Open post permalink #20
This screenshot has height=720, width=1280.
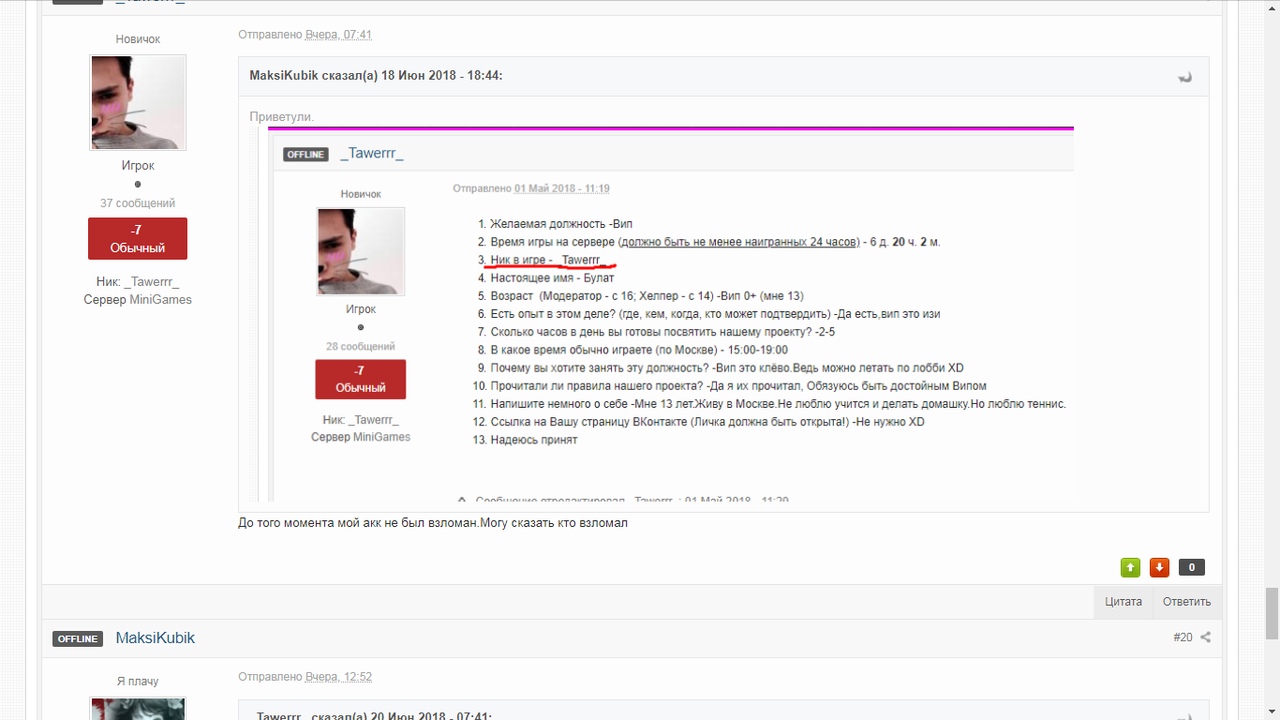[x=1183, y=637]
